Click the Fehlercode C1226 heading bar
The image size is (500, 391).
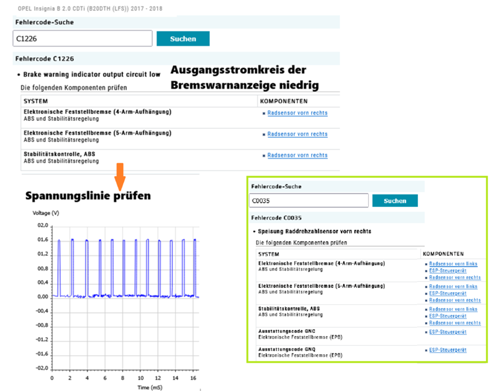(x=176, y=59)
